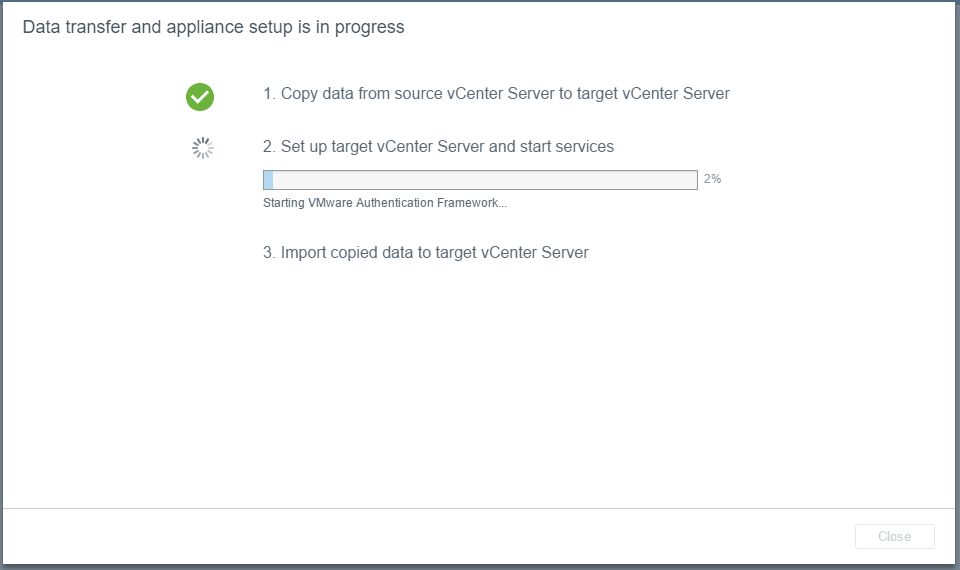Click the number '2.' of the second step

coord(269,146)
